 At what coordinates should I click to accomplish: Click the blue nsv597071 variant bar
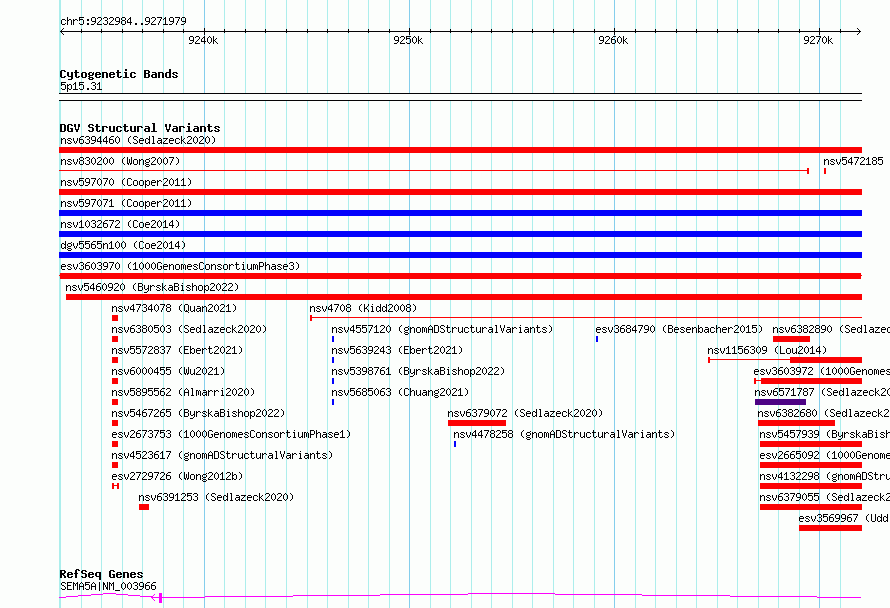pos(460,213)
